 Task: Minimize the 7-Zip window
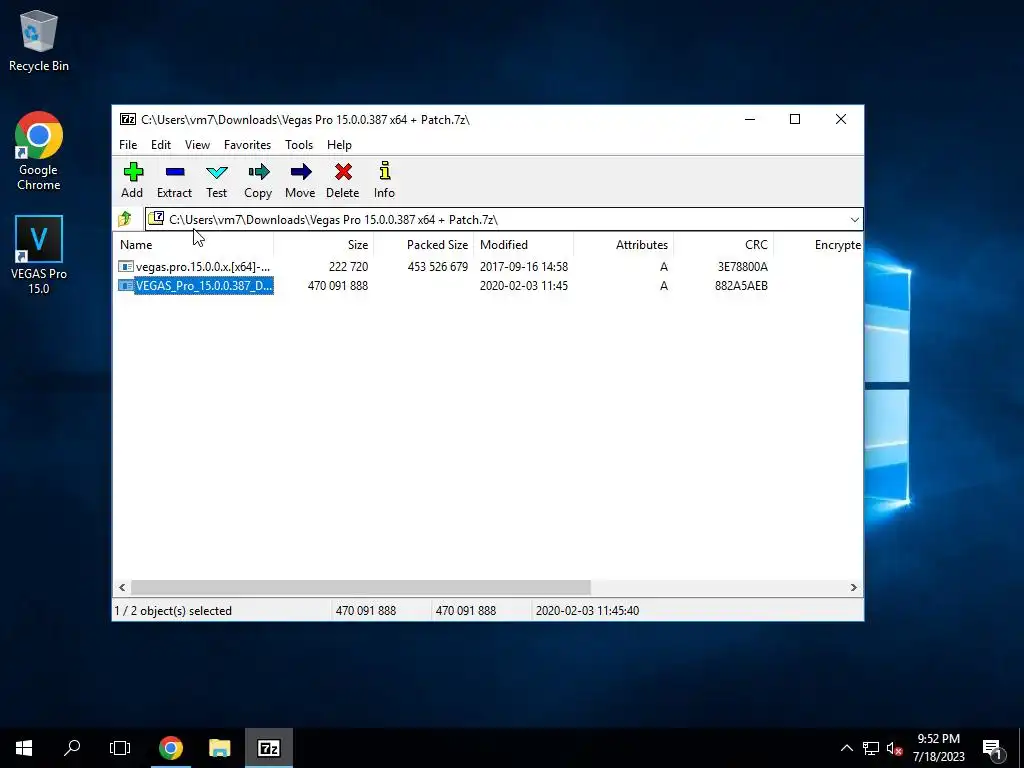(750, 120)
